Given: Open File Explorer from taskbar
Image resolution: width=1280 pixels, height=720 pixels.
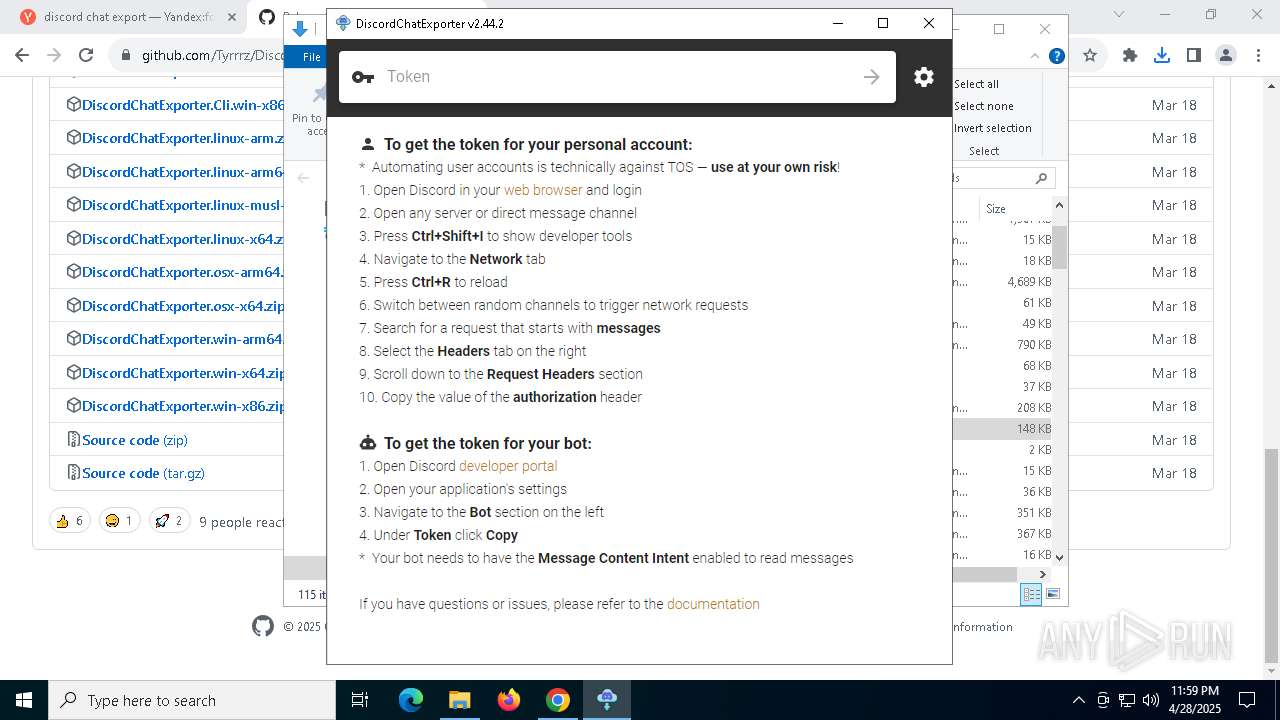Looking at the screenshot, I should (459, 700).
